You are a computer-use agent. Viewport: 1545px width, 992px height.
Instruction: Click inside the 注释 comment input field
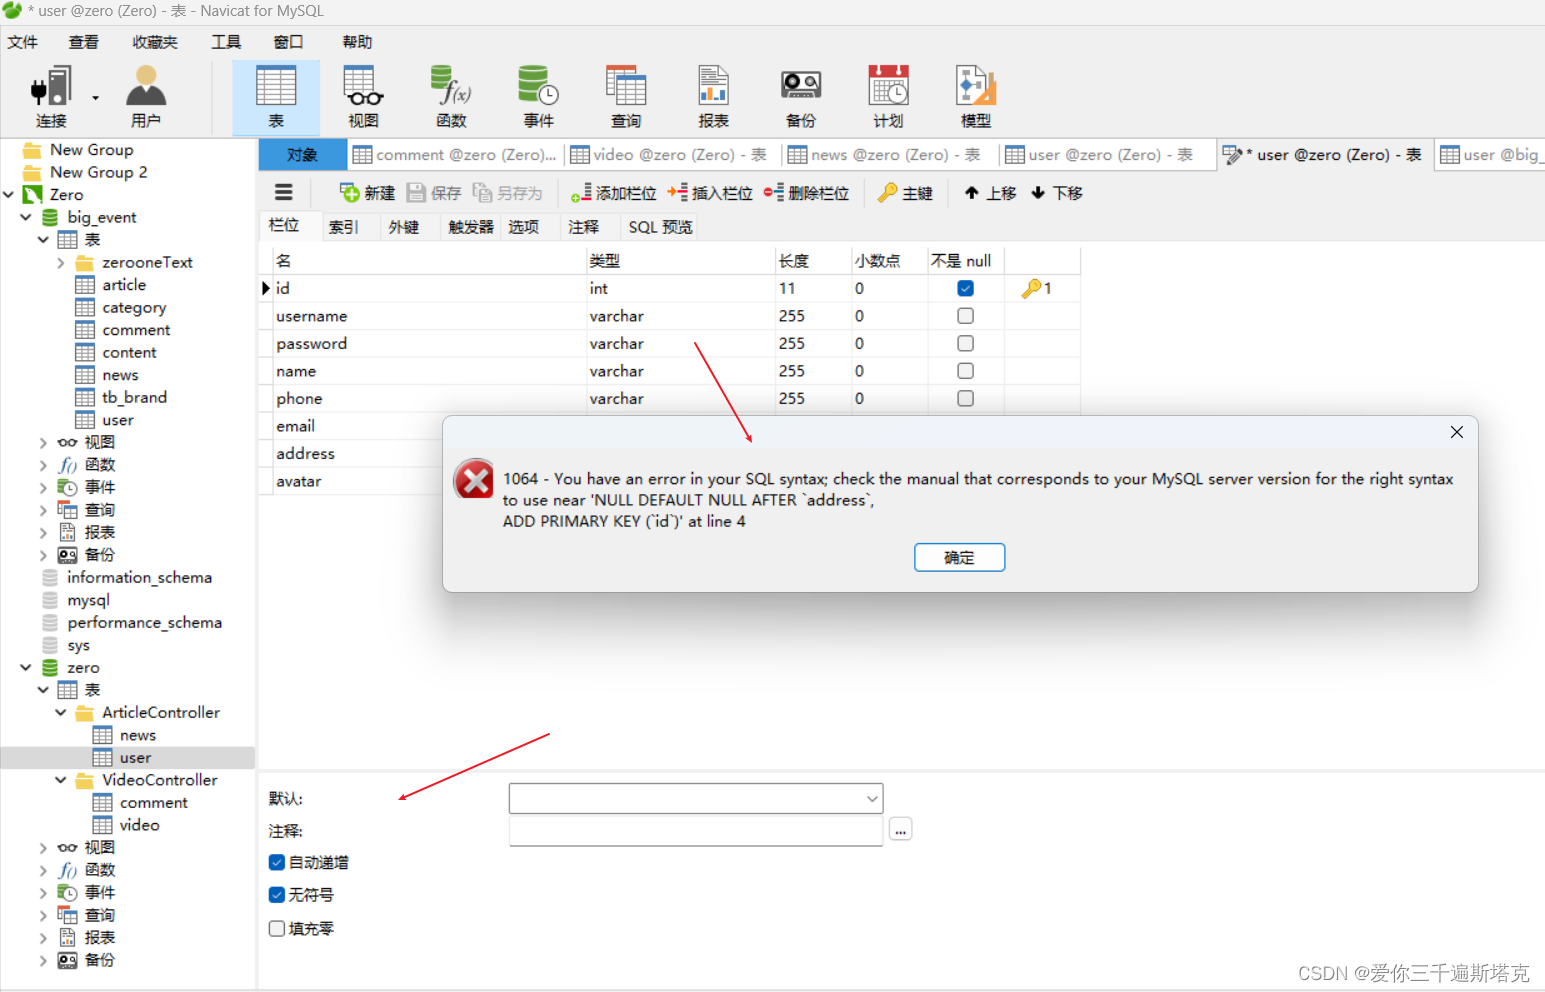click(x=695, y=831)
